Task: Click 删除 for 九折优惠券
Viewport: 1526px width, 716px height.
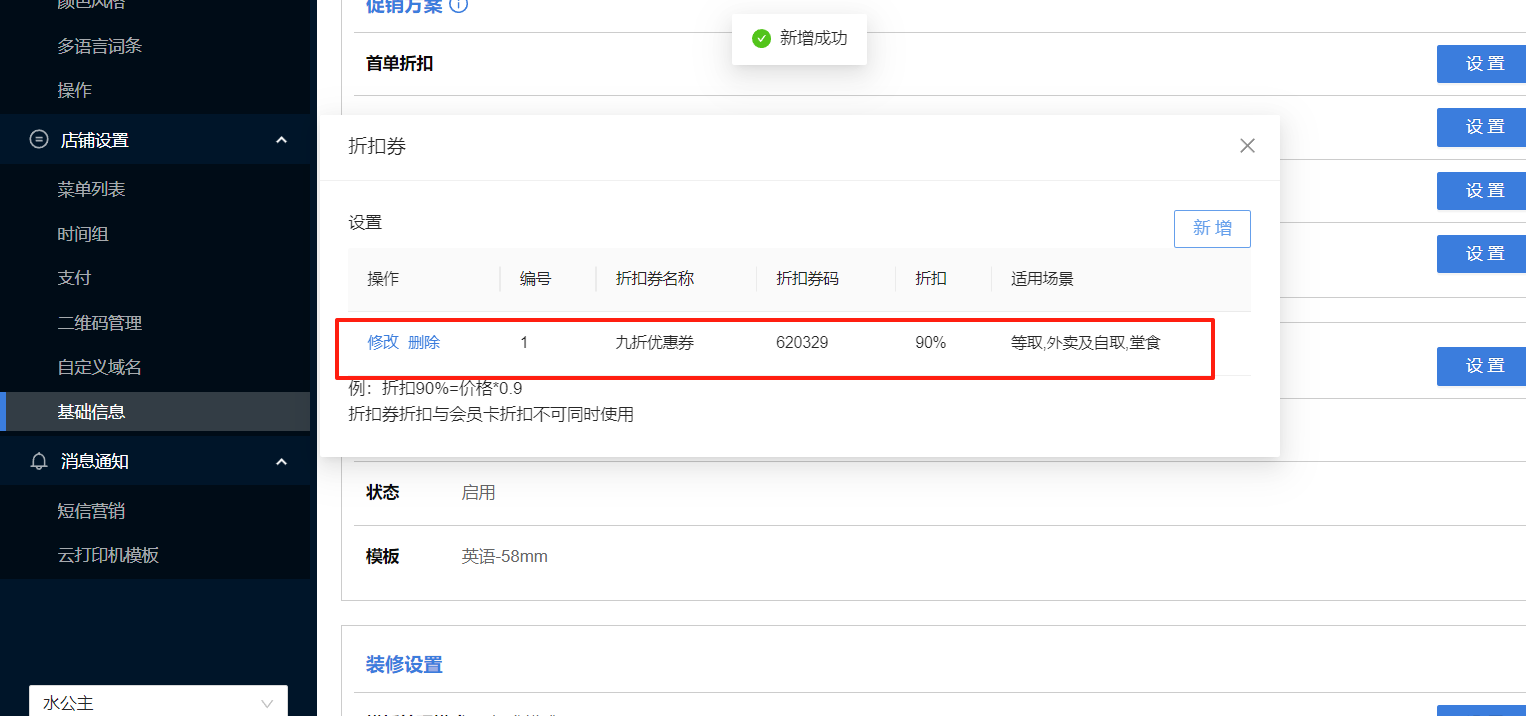Action: tap(424, 342)
